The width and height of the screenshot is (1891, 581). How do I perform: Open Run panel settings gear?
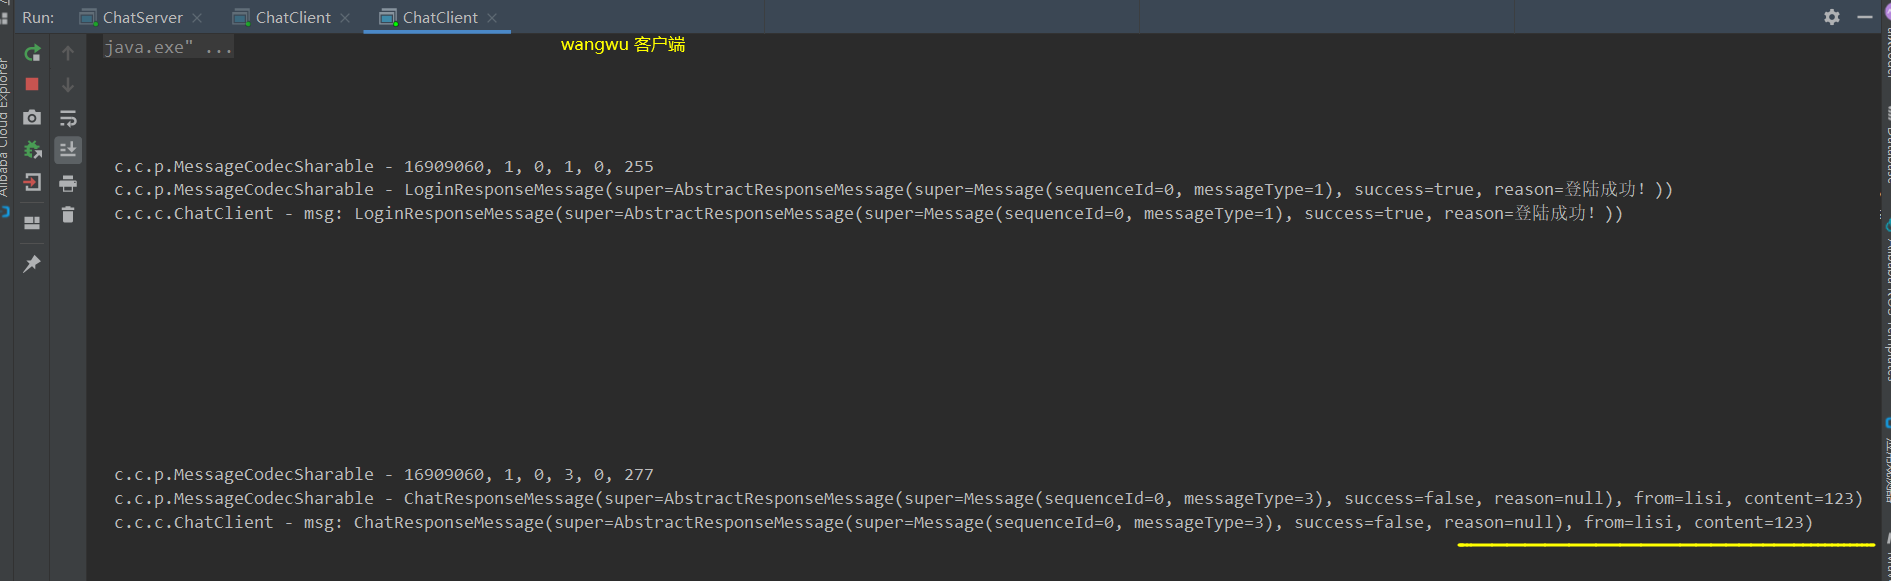pyautogui.click(x=1832, y=17)
